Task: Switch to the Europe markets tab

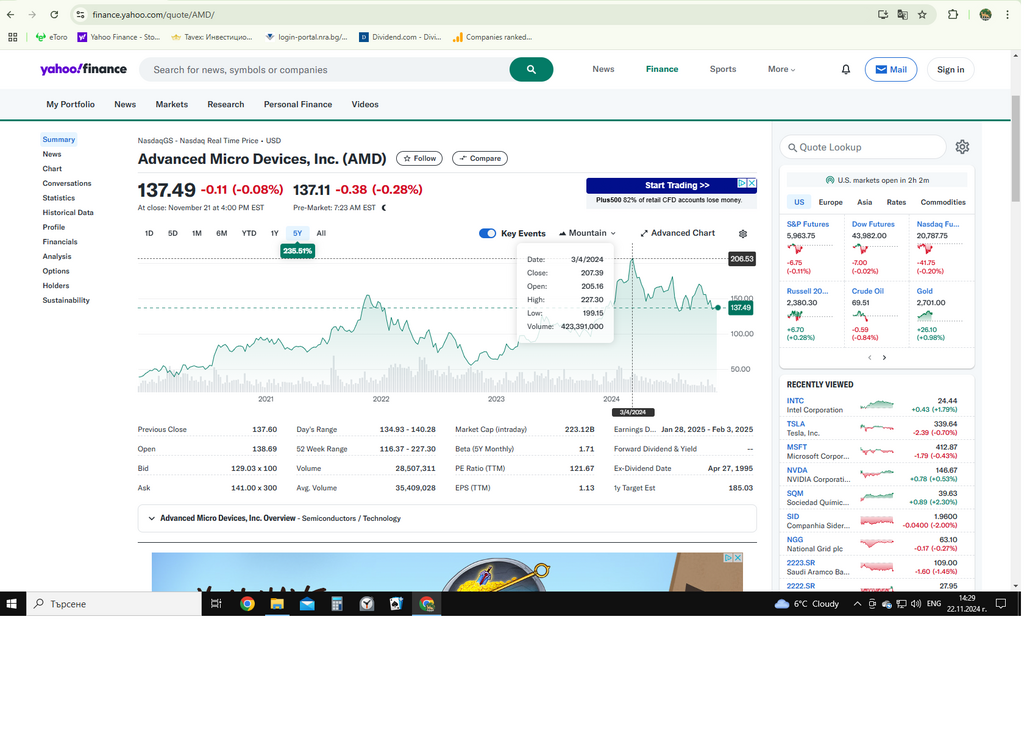Action: pyautogui.click(x=830, y=203)
